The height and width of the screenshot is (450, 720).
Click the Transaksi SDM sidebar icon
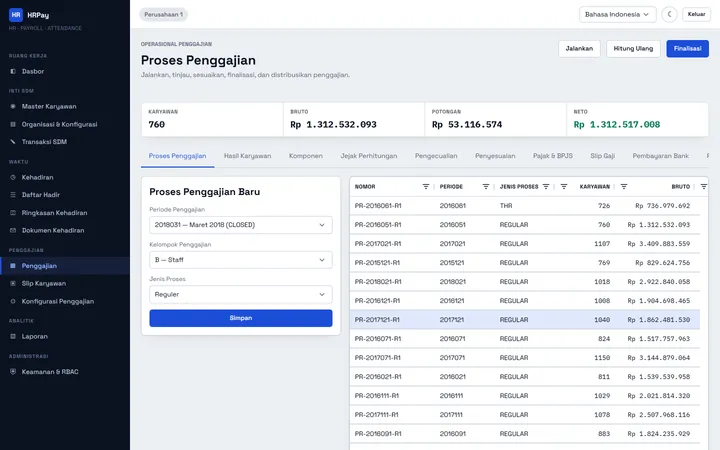(x=13, y=142)
